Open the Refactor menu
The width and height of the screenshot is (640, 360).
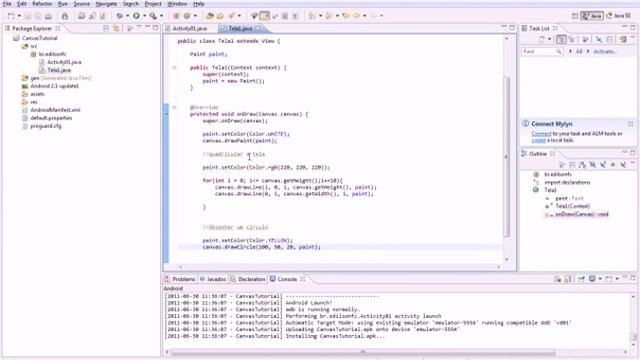click(42, 4)
